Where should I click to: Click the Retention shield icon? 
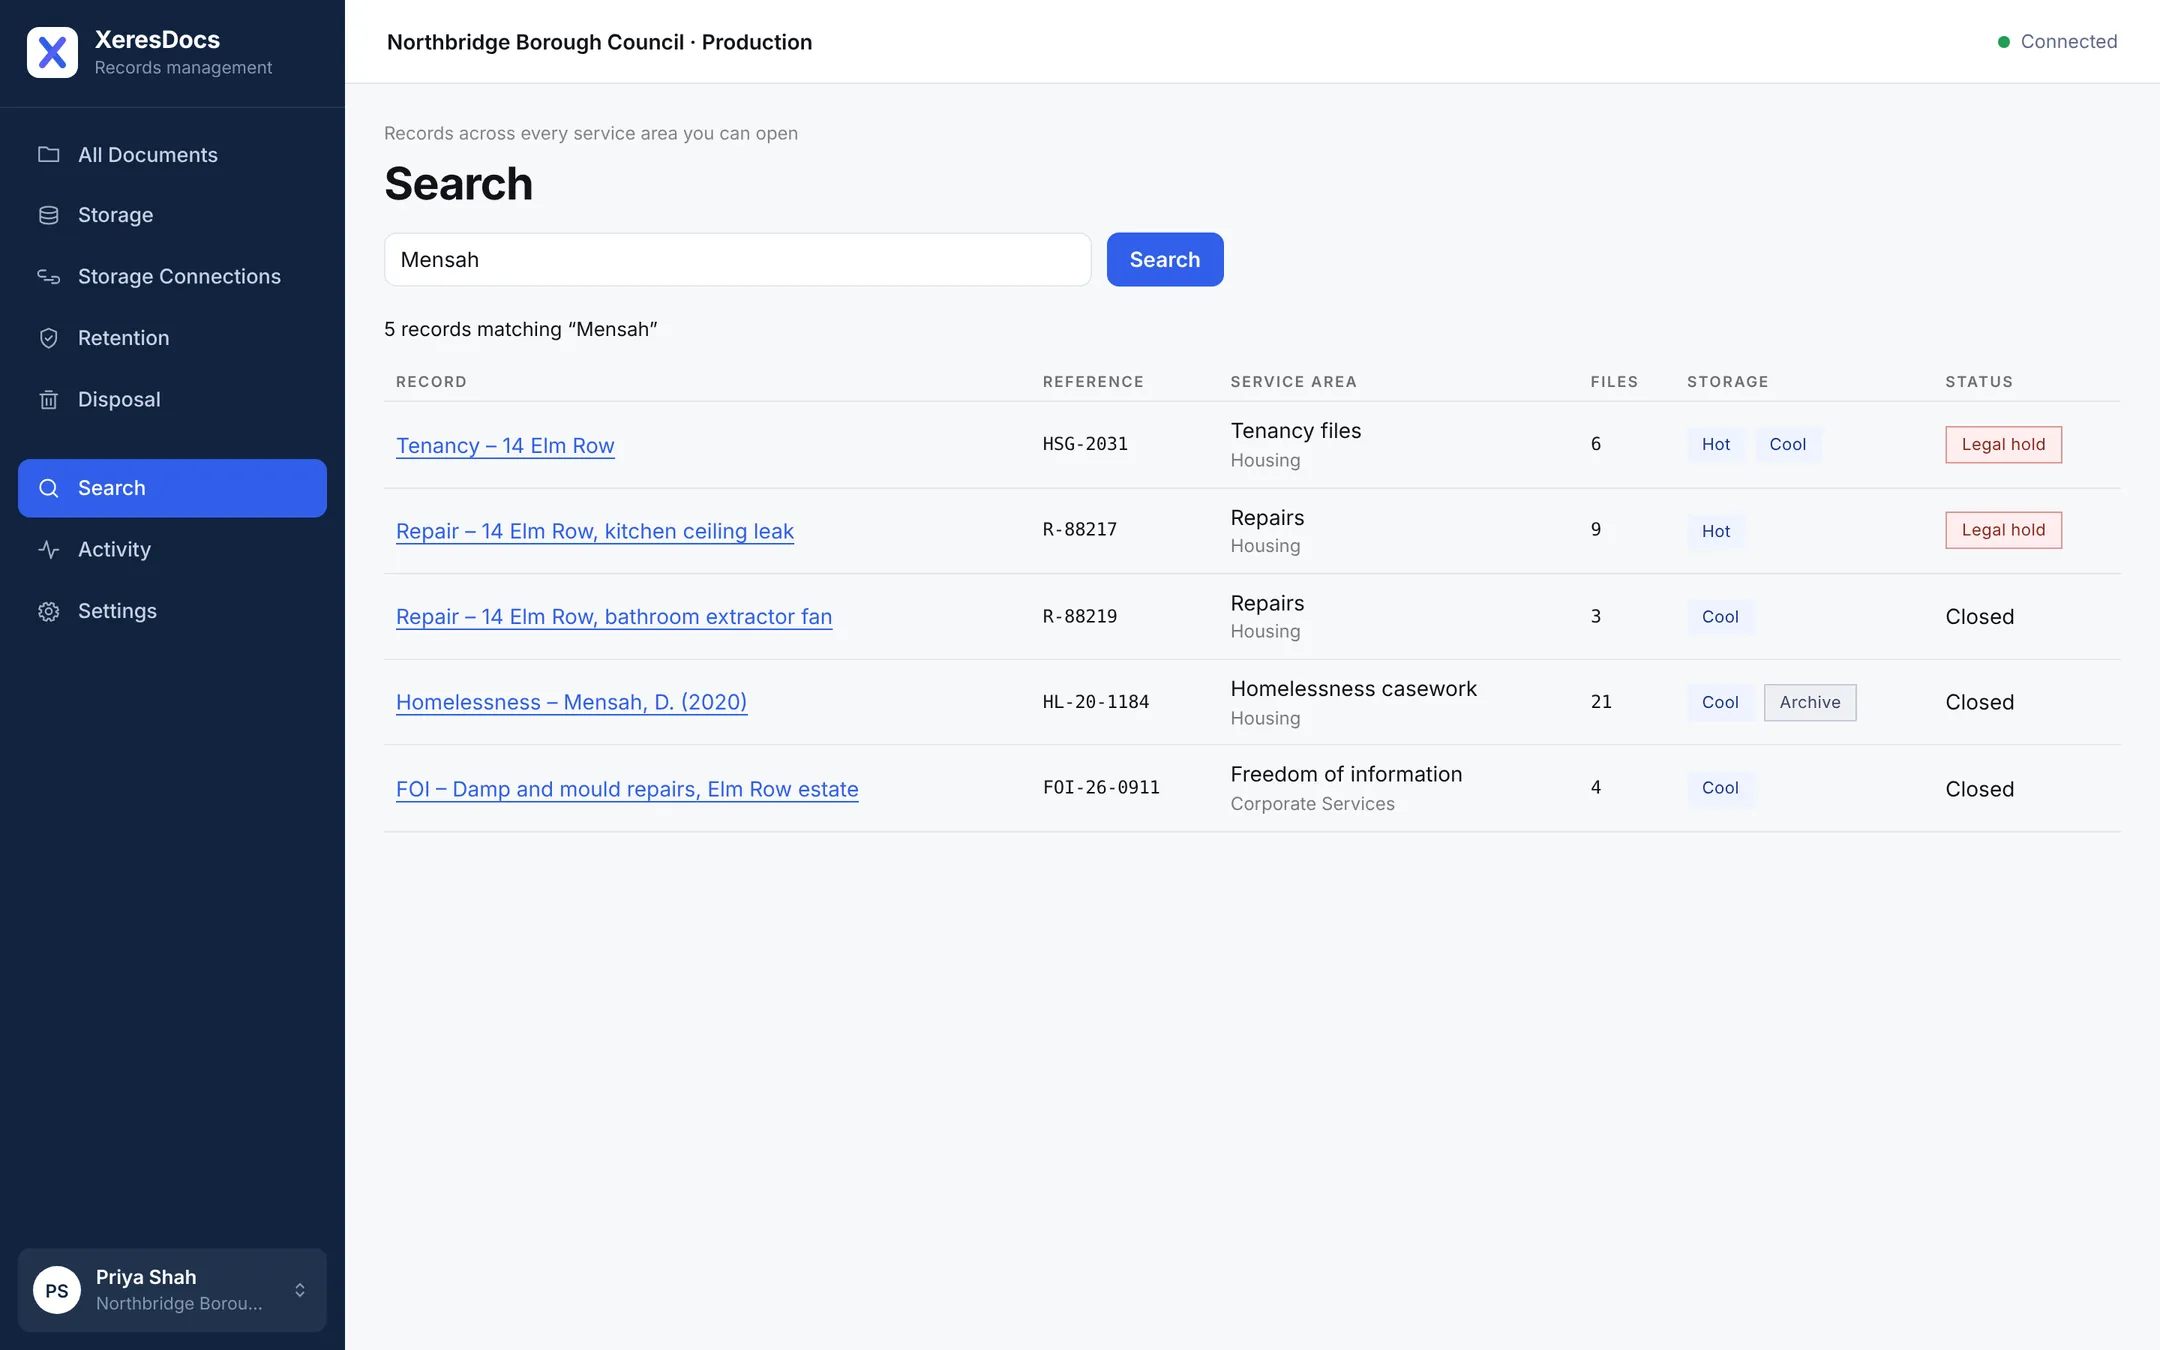[x=48, y=338]
